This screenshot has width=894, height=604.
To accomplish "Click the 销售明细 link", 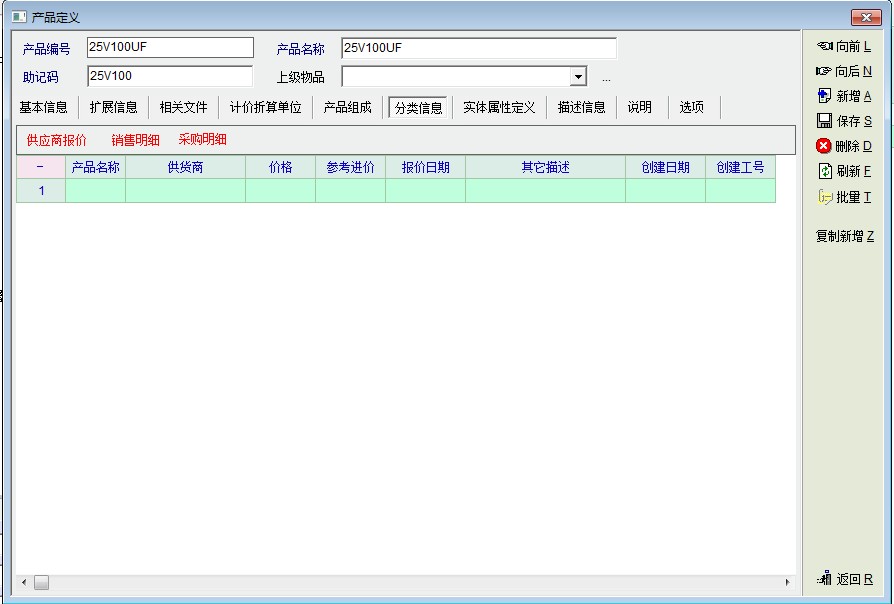I will coord(135,140).
